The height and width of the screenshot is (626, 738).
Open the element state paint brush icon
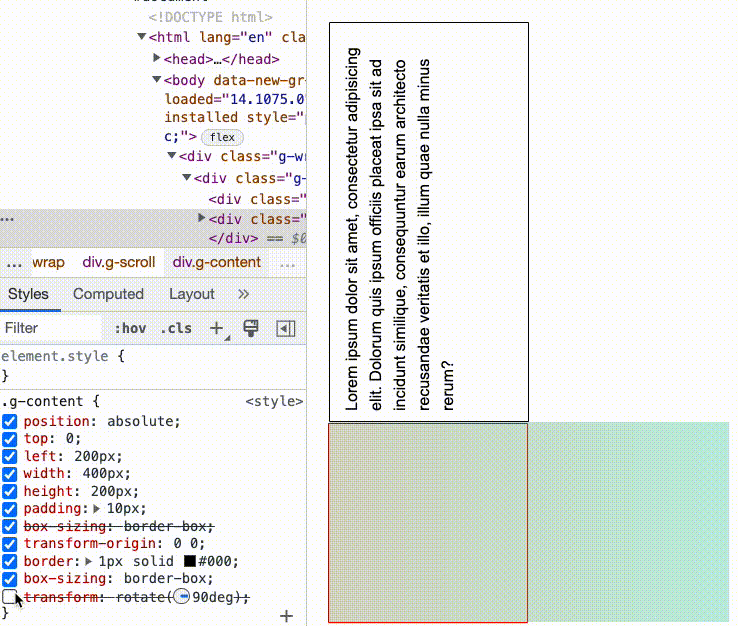[251, 328]
